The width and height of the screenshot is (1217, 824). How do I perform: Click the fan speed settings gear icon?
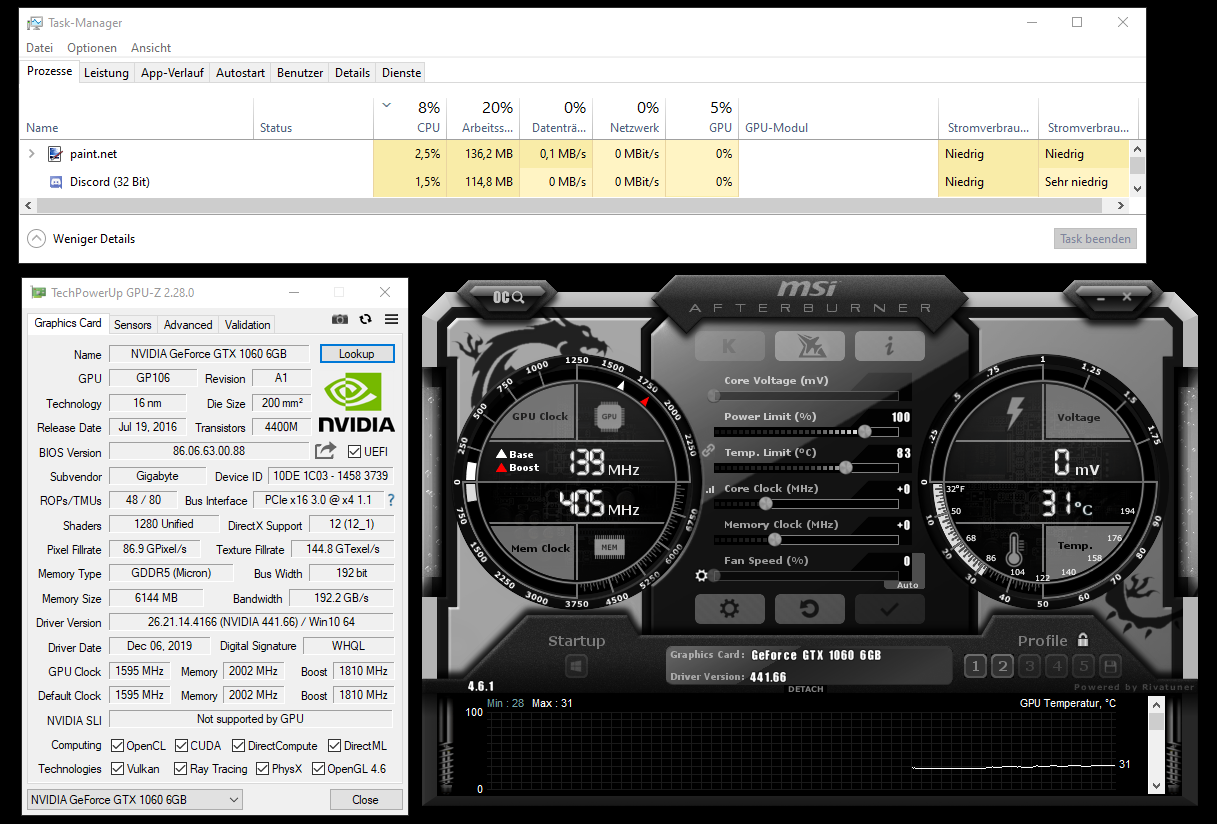(x=701, y=576)
